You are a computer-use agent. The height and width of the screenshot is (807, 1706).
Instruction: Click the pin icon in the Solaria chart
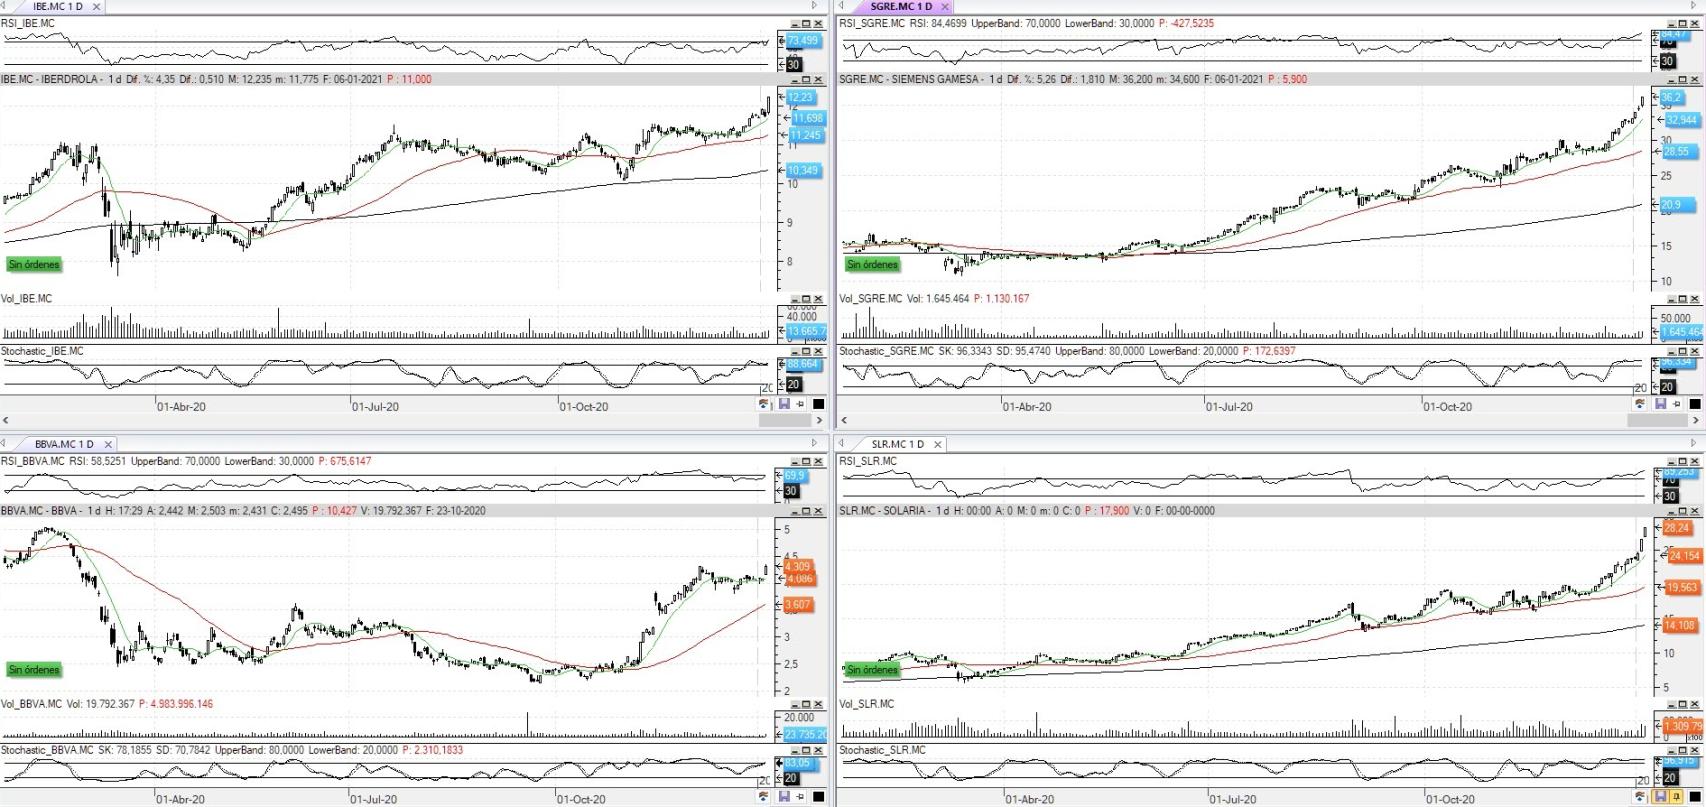1677,797
